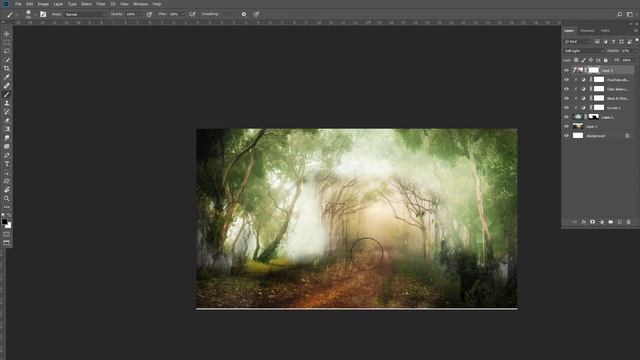
Task: Open the Edit menu
Action: point(29,4)
